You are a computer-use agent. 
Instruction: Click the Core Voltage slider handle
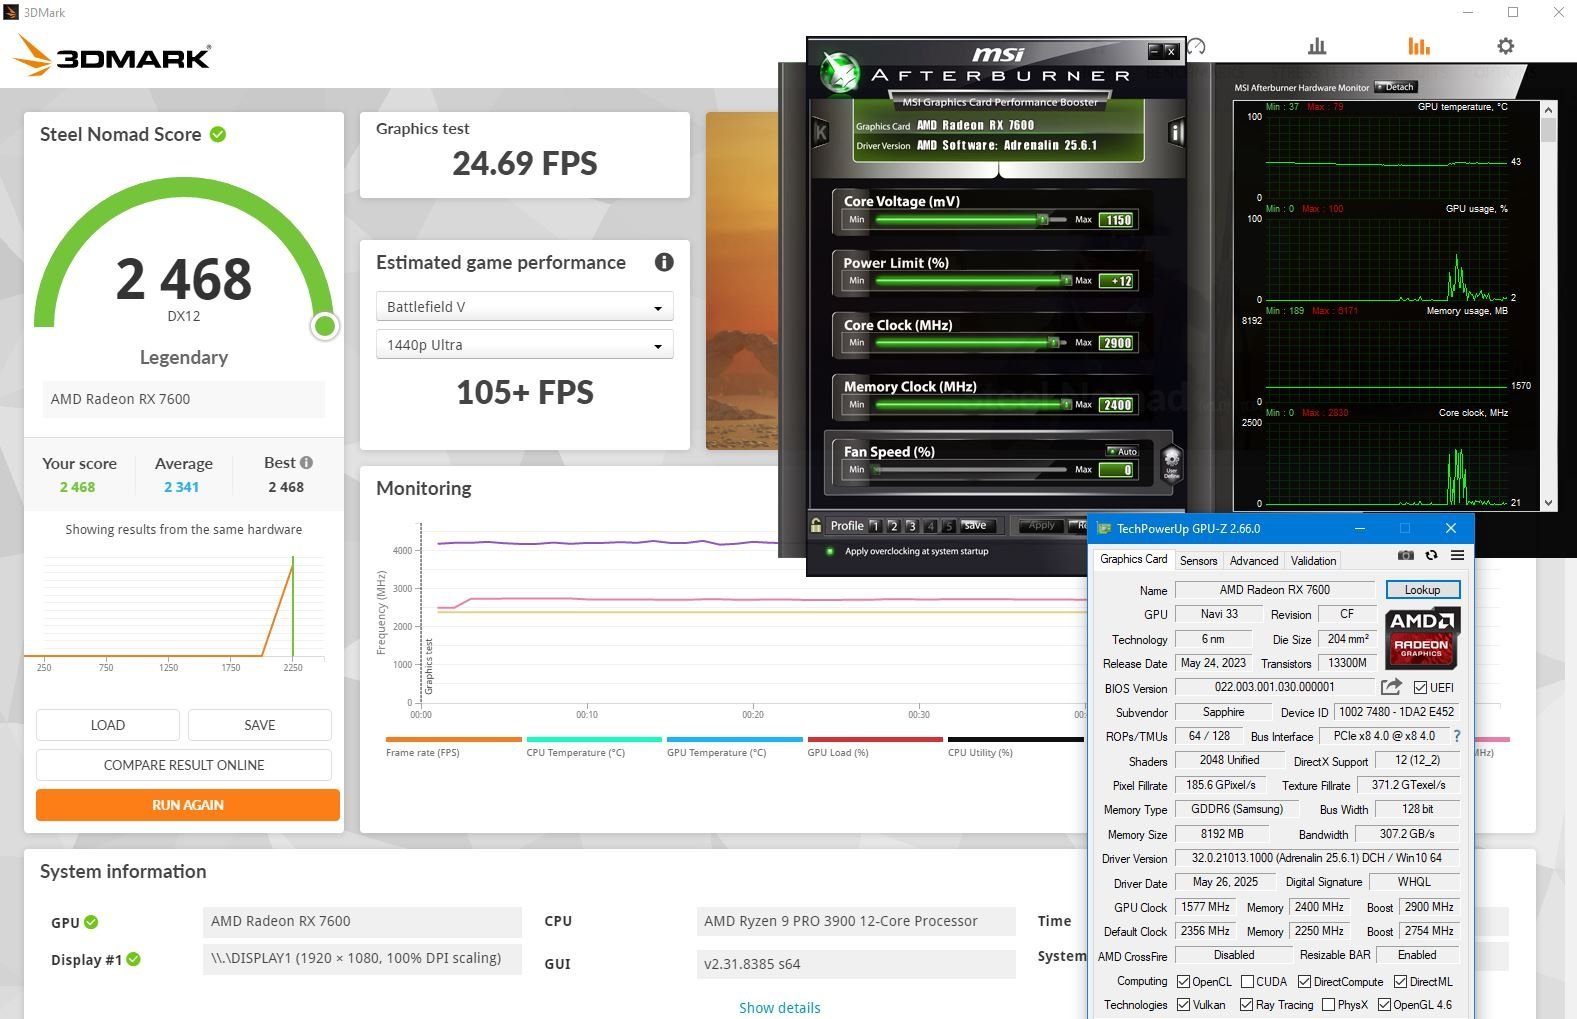click(x=1043, y=219)
